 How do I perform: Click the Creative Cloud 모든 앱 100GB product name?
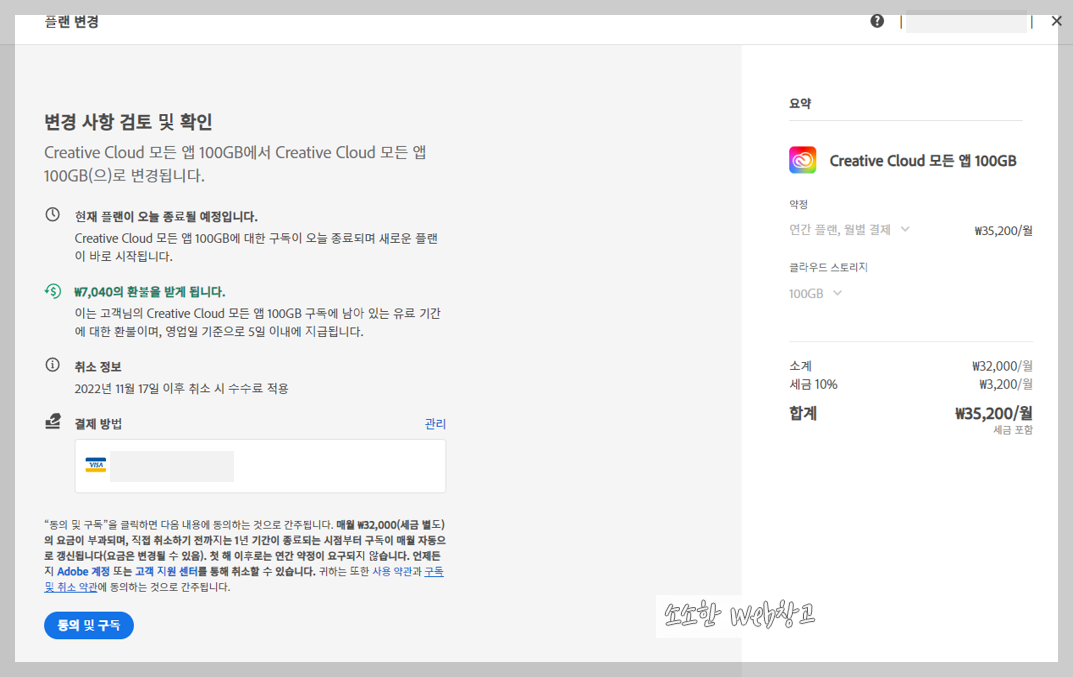(922, 161)
